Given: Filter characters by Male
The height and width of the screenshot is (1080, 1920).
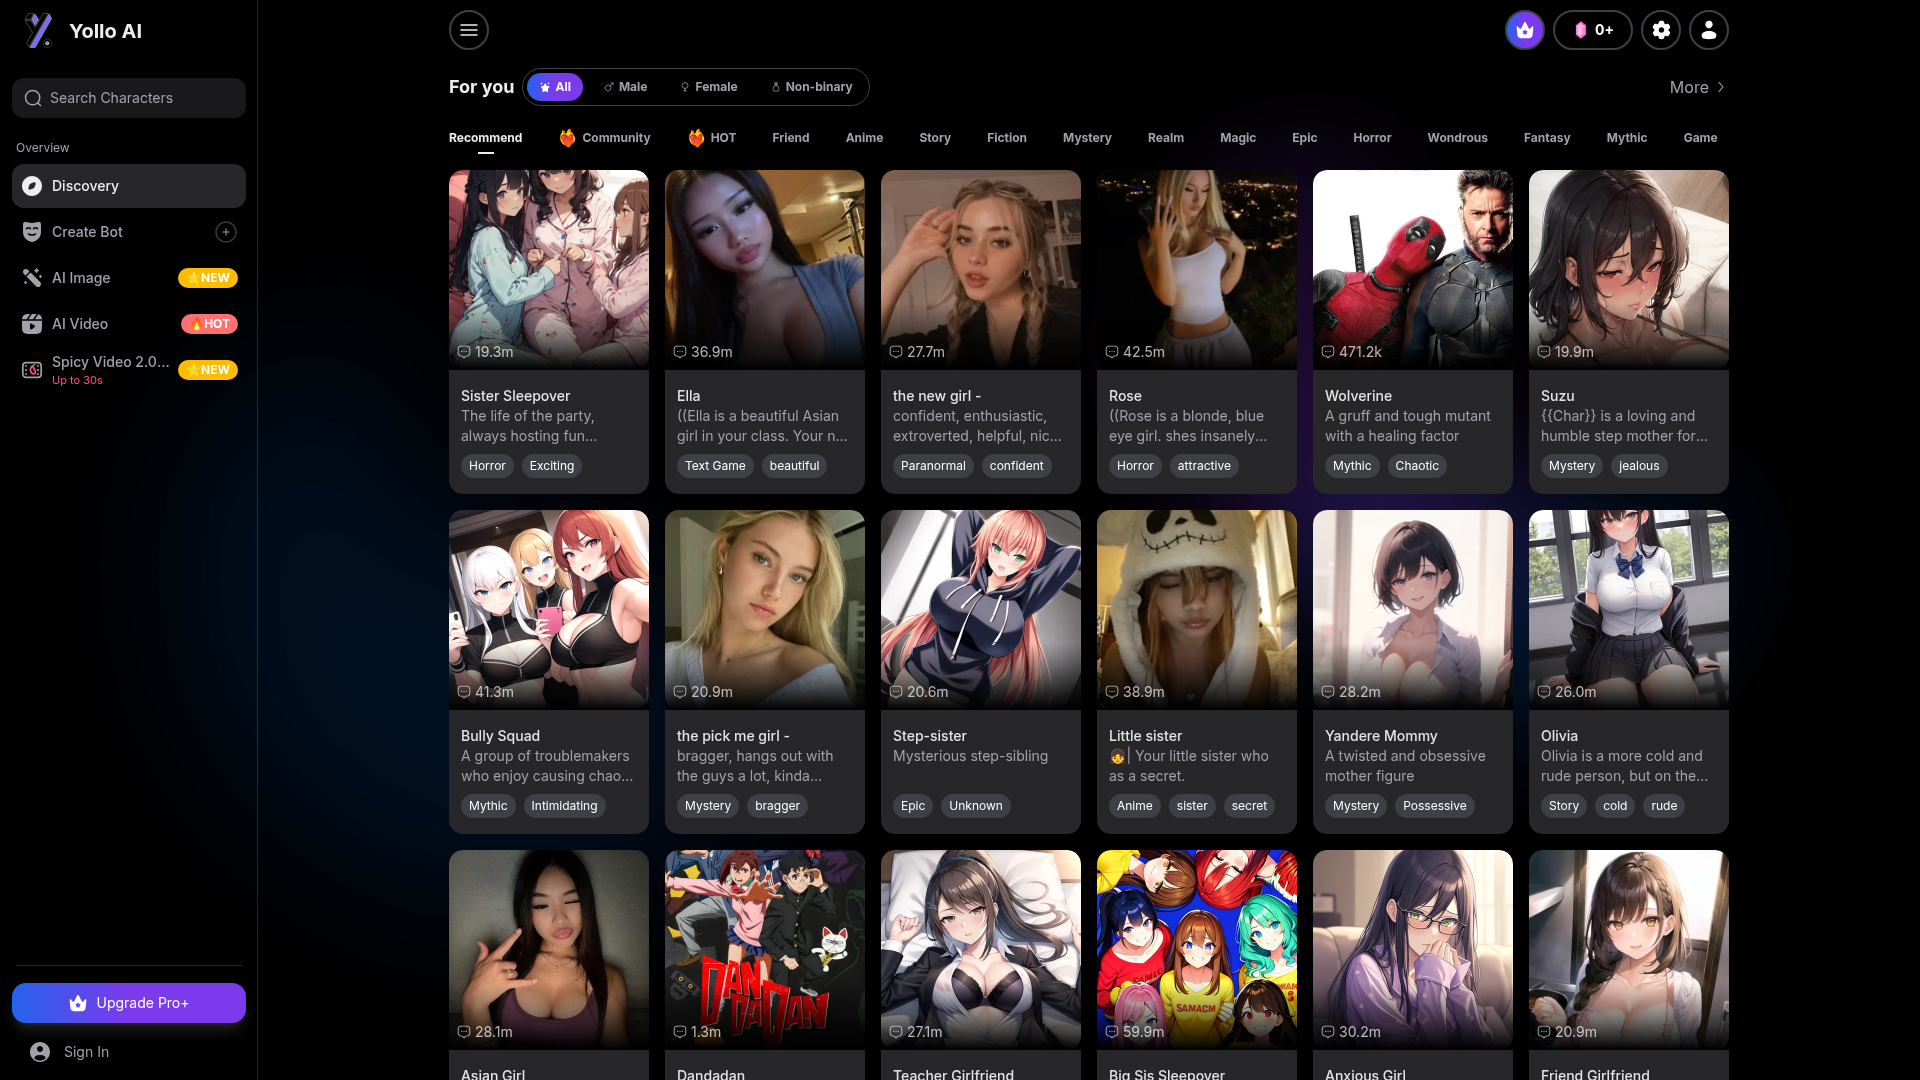Looking at the screenshot, I should tap(625, 87).
